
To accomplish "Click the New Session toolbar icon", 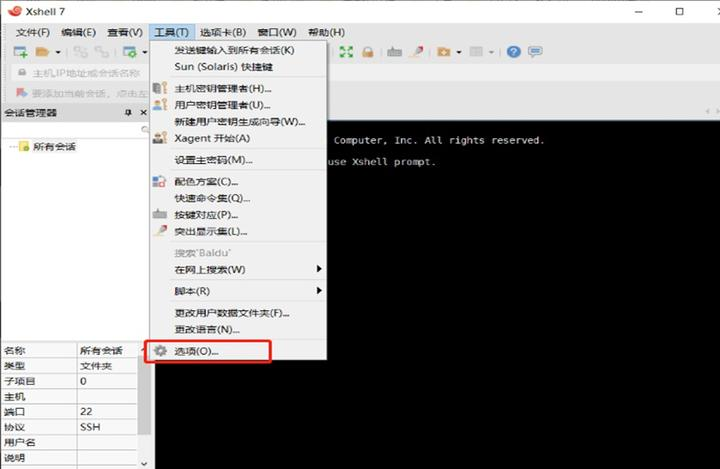I will coord(20,52).
